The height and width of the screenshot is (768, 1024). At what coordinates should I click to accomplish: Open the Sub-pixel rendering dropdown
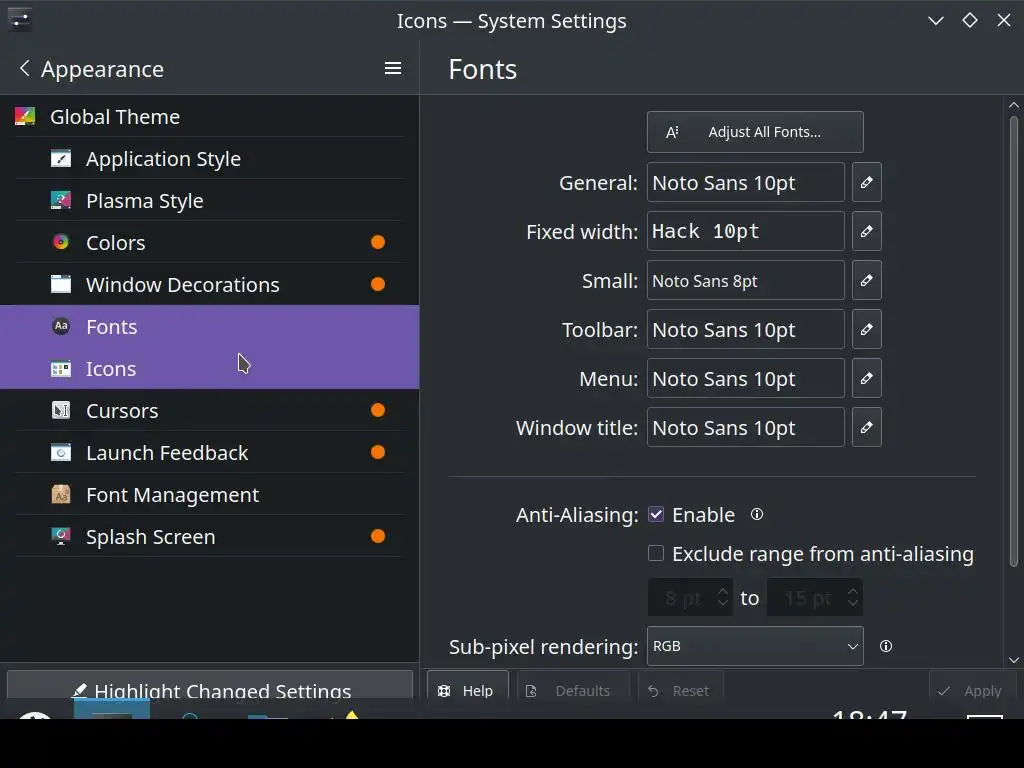pos(755,646)
